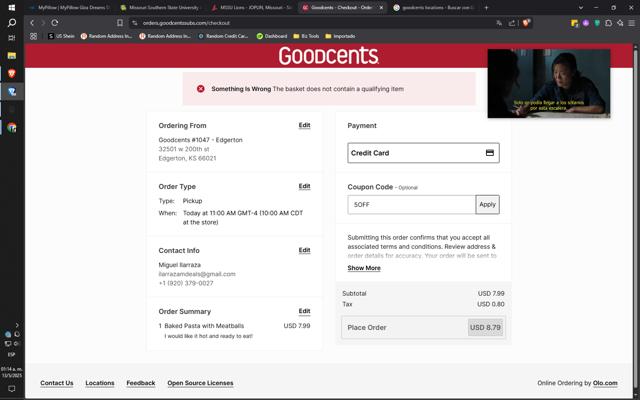The width and height of the screenshot is (640, 400).
Task: Open the translate page icon
Action: coord(499,23)
